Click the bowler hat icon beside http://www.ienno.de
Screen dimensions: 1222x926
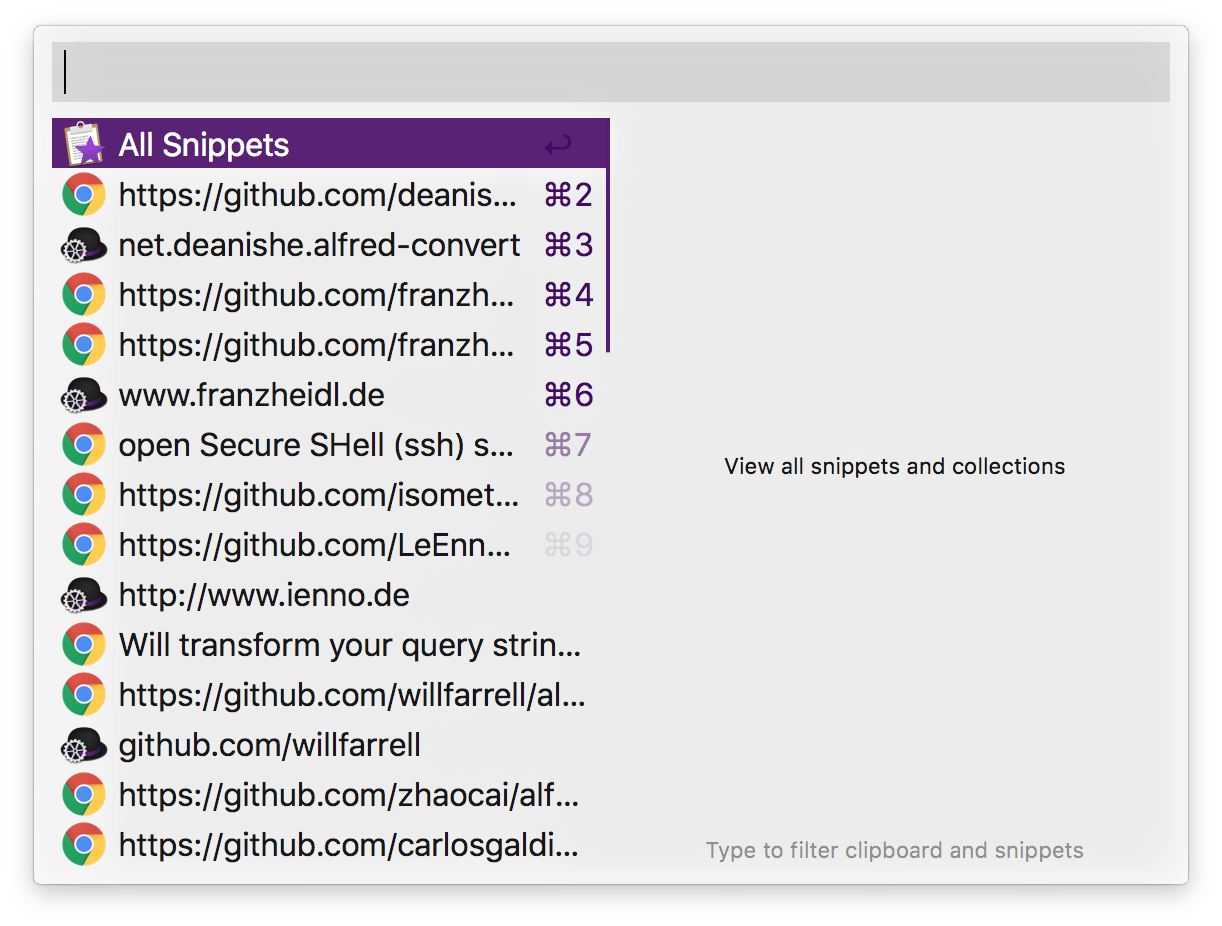coord(84,594)
